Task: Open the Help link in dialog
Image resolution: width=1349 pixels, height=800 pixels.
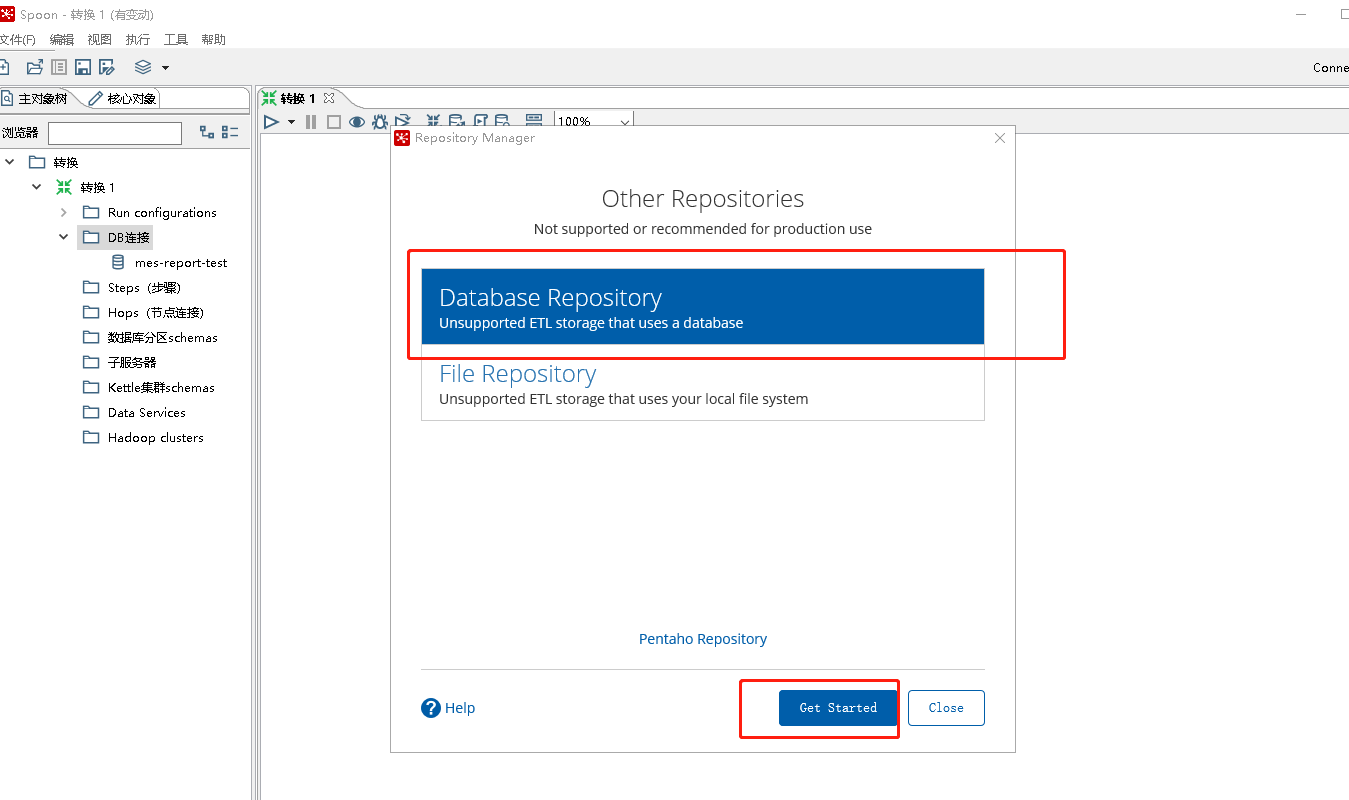Action: [x=448, y=708]
